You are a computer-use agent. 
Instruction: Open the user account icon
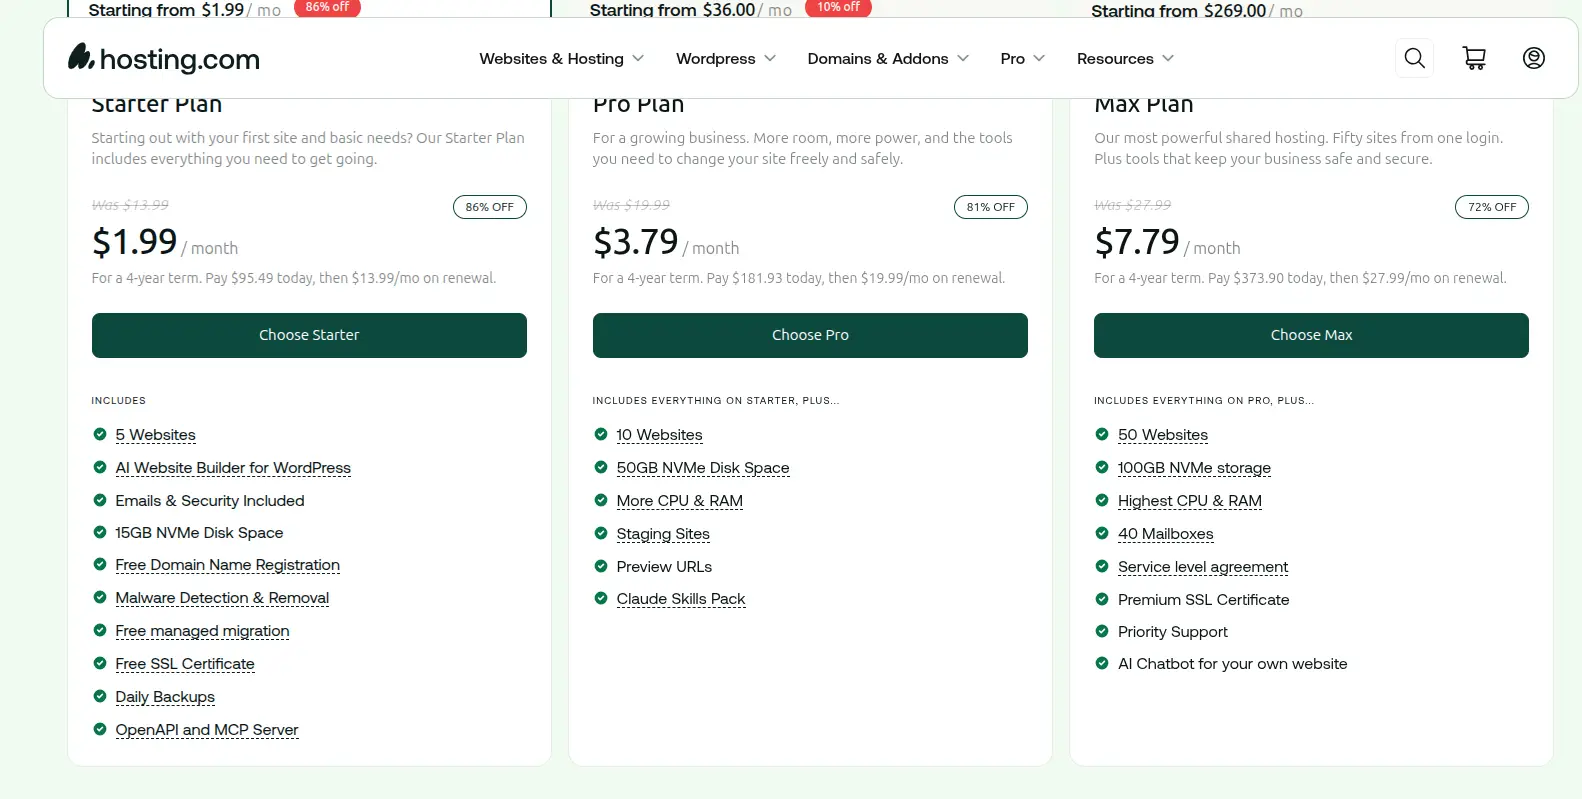(x=1533, y=58)
